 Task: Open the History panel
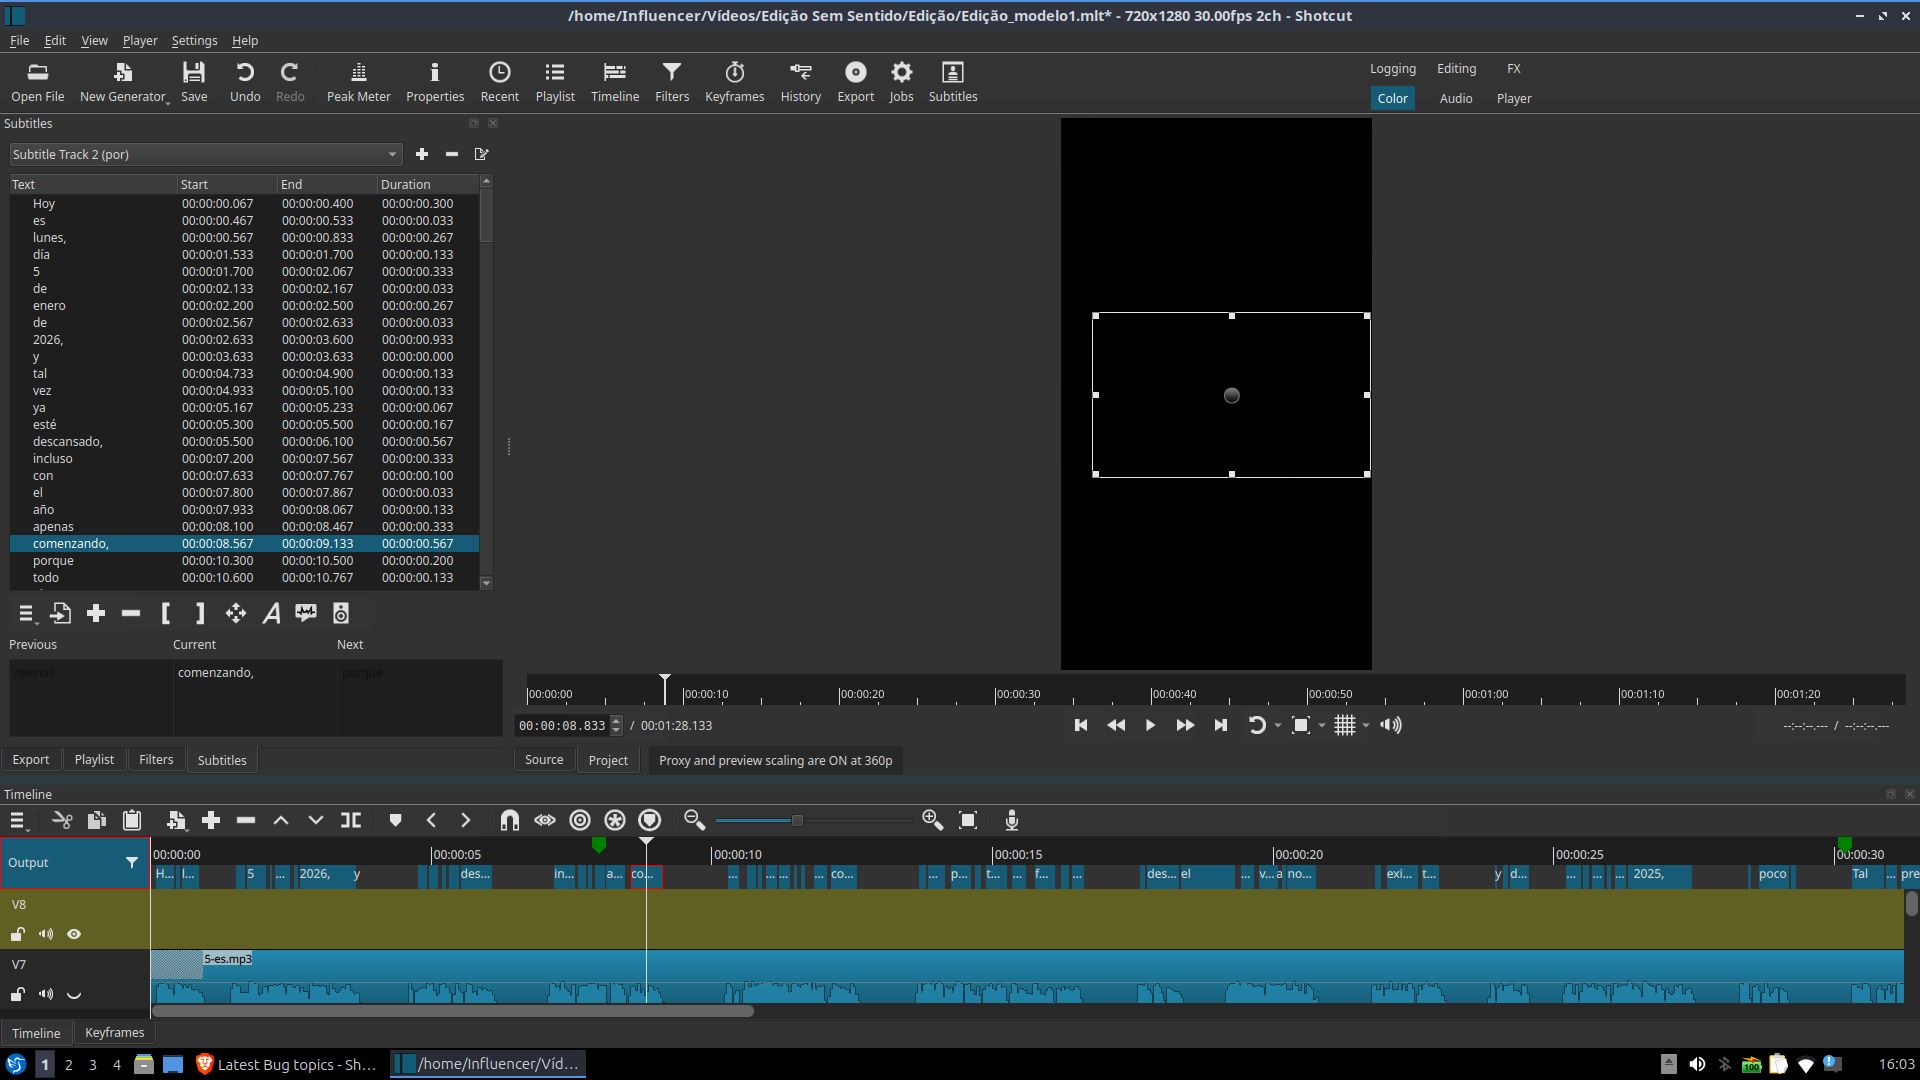800,81
